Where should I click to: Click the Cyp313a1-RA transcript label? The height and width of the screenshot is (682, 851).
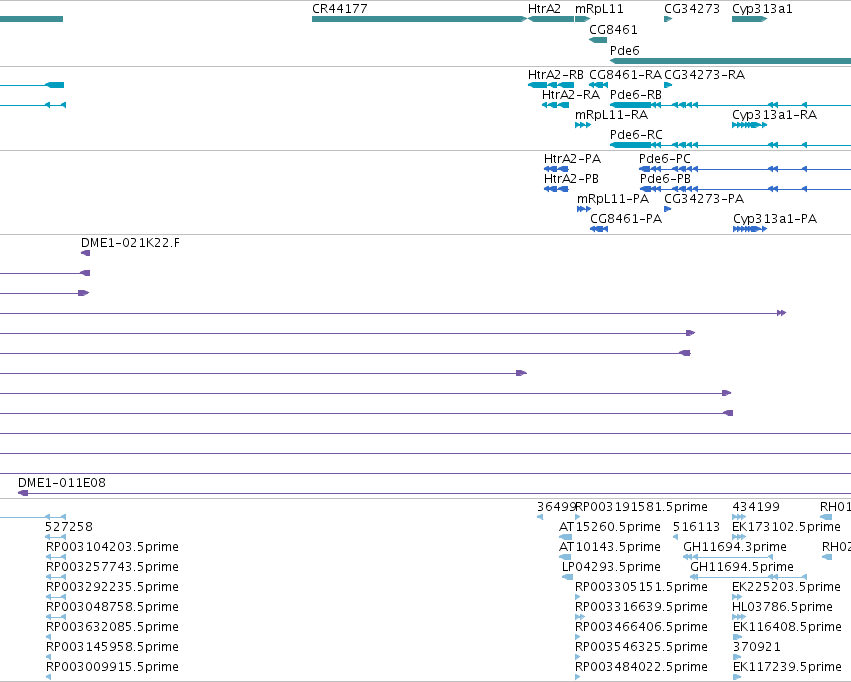click(774, 114)
